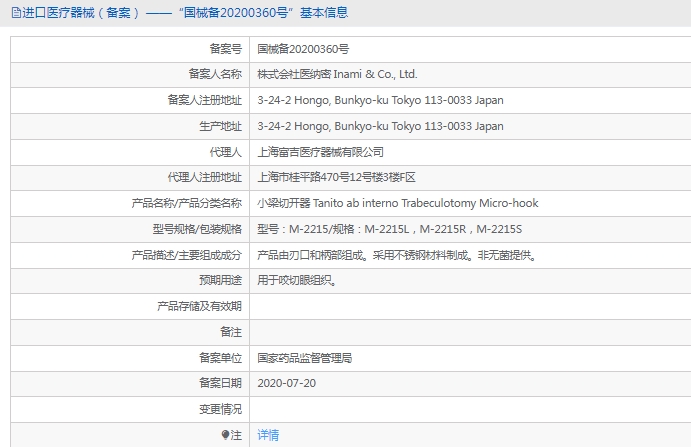Viewport: 691px width, 447px height.
Task: Click the 备案人名称 label
Action: 215,74
